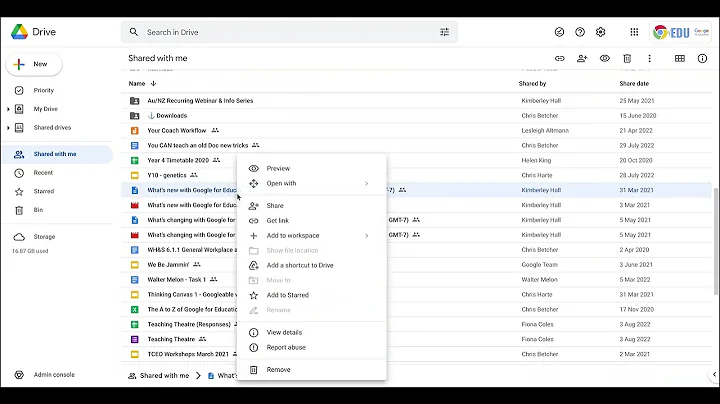The height and width of the screenshot is (404, 720).
Task: Choose Remove in the context menu
Action: coord(311,370)
